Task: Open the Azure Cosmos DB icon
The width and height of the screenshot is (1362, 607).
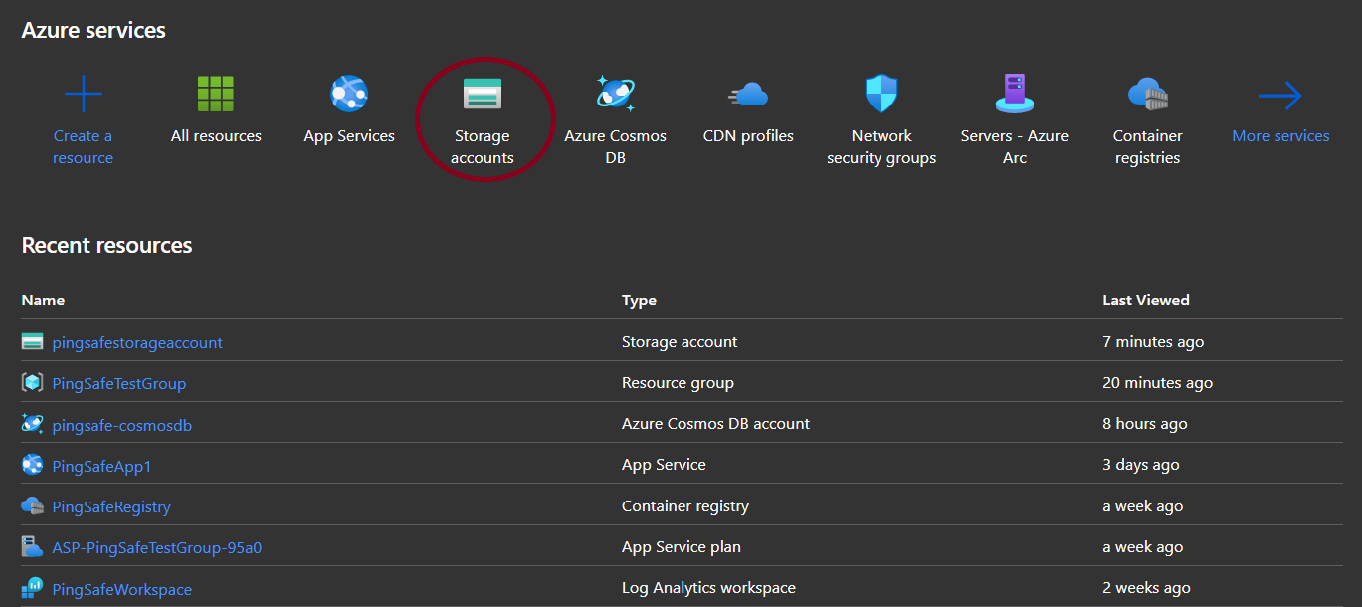Action: 615,93
